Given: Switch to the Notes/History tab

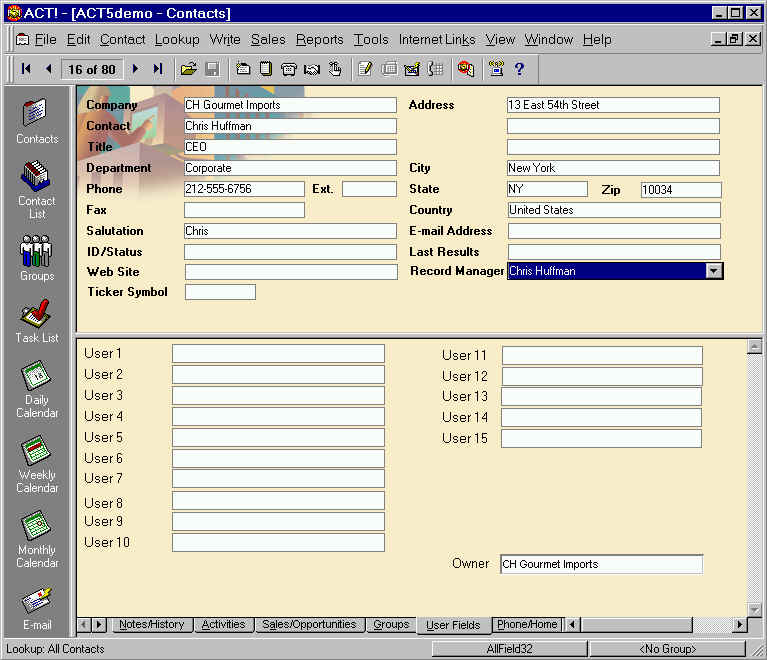Looking at the screenshot, I should pos(151,625).
